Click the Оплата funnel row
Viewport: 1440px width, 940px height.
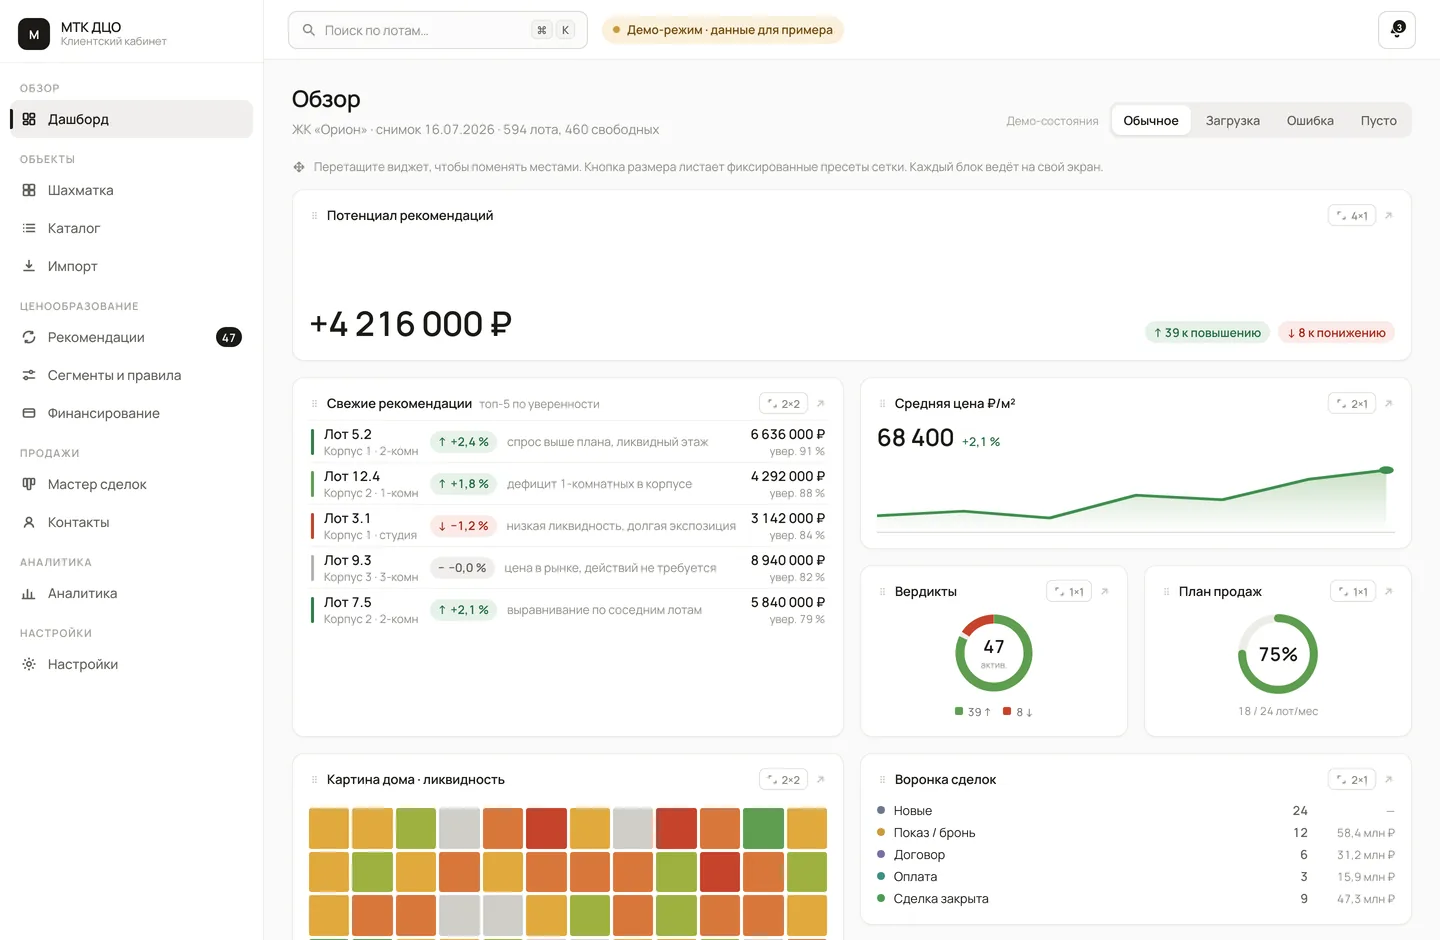click(1136, 877)
